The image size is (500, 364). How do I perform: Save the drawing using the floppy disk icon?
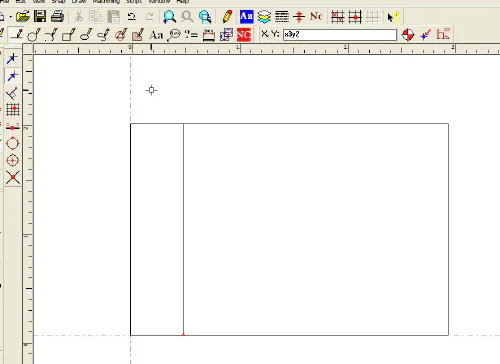pos(40,16)
